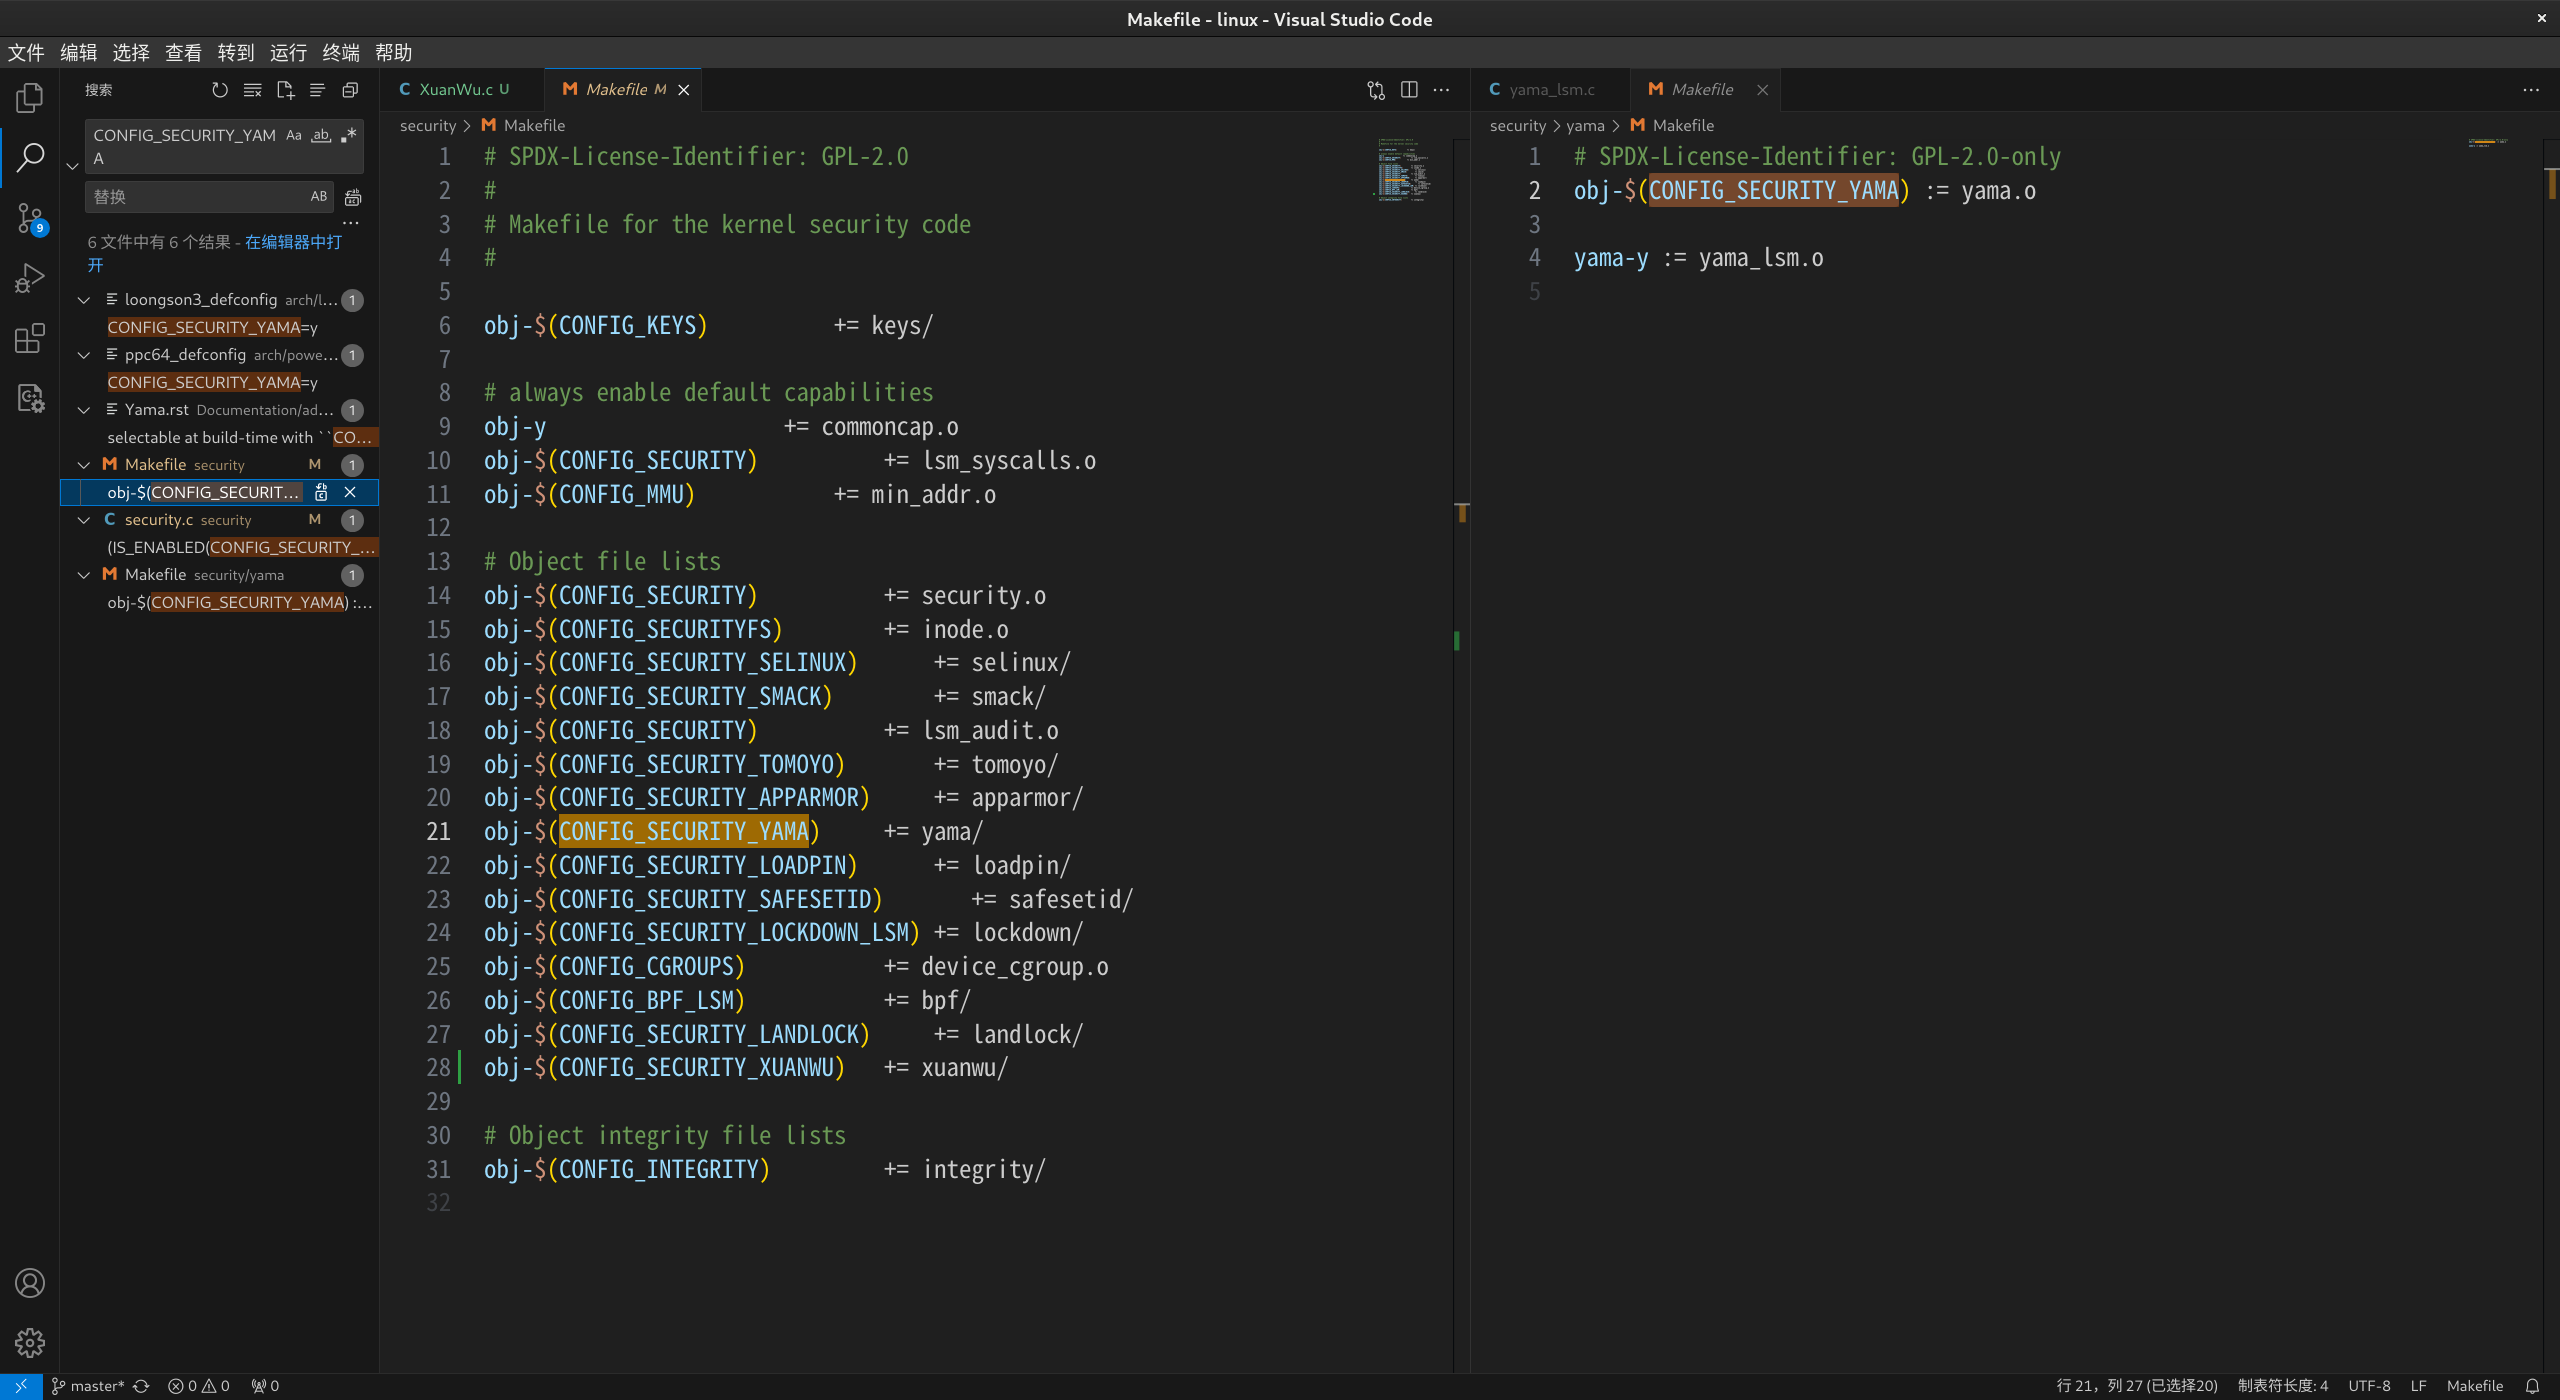Viewport: 2560px width, 1400px height.
Task: Open the Search view in activity bar
Action: (30, 157)
